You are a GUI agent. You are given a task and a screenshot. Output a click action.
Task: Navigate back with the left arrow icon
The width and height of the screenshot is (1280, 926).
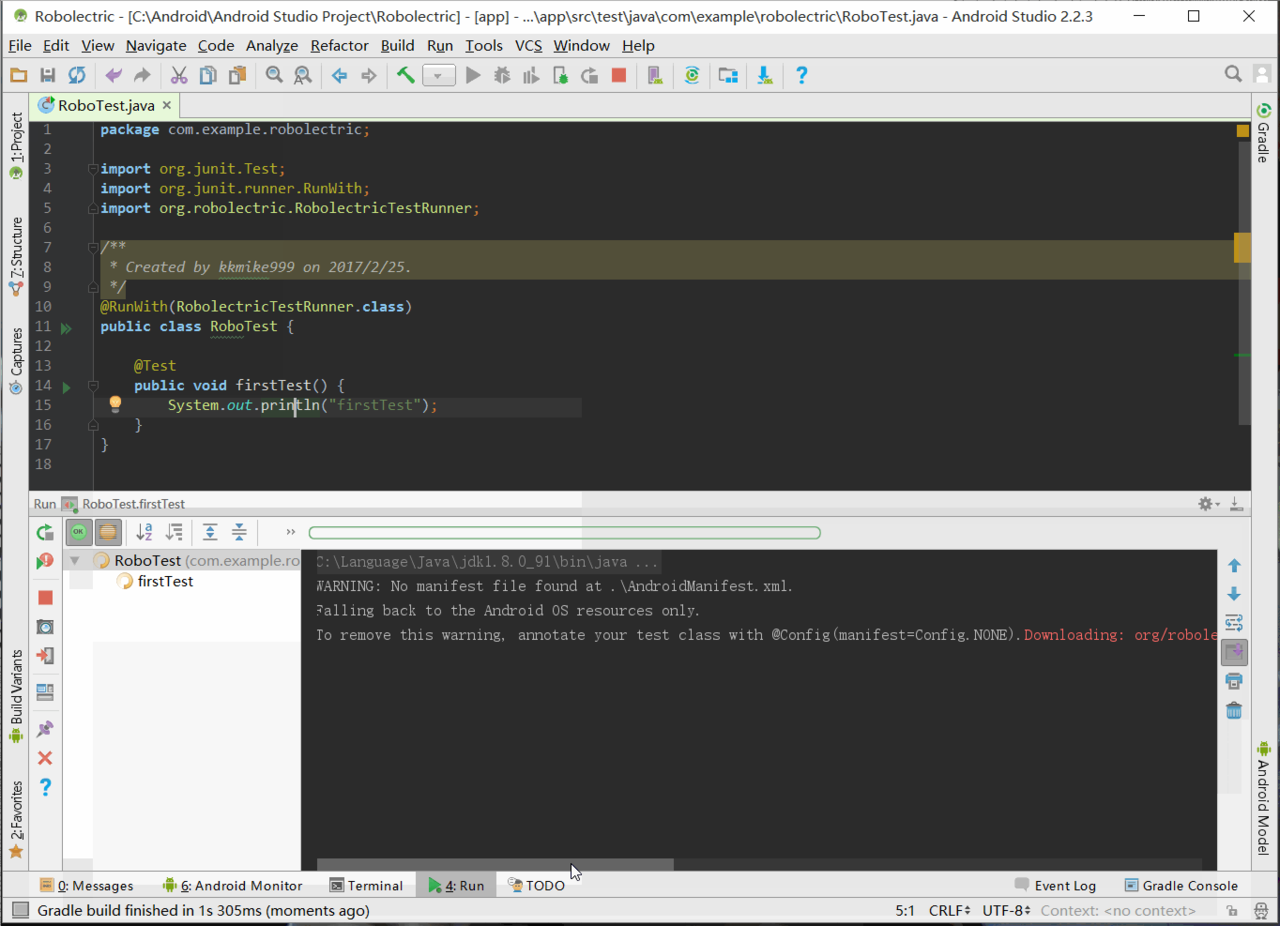point(339,75)
